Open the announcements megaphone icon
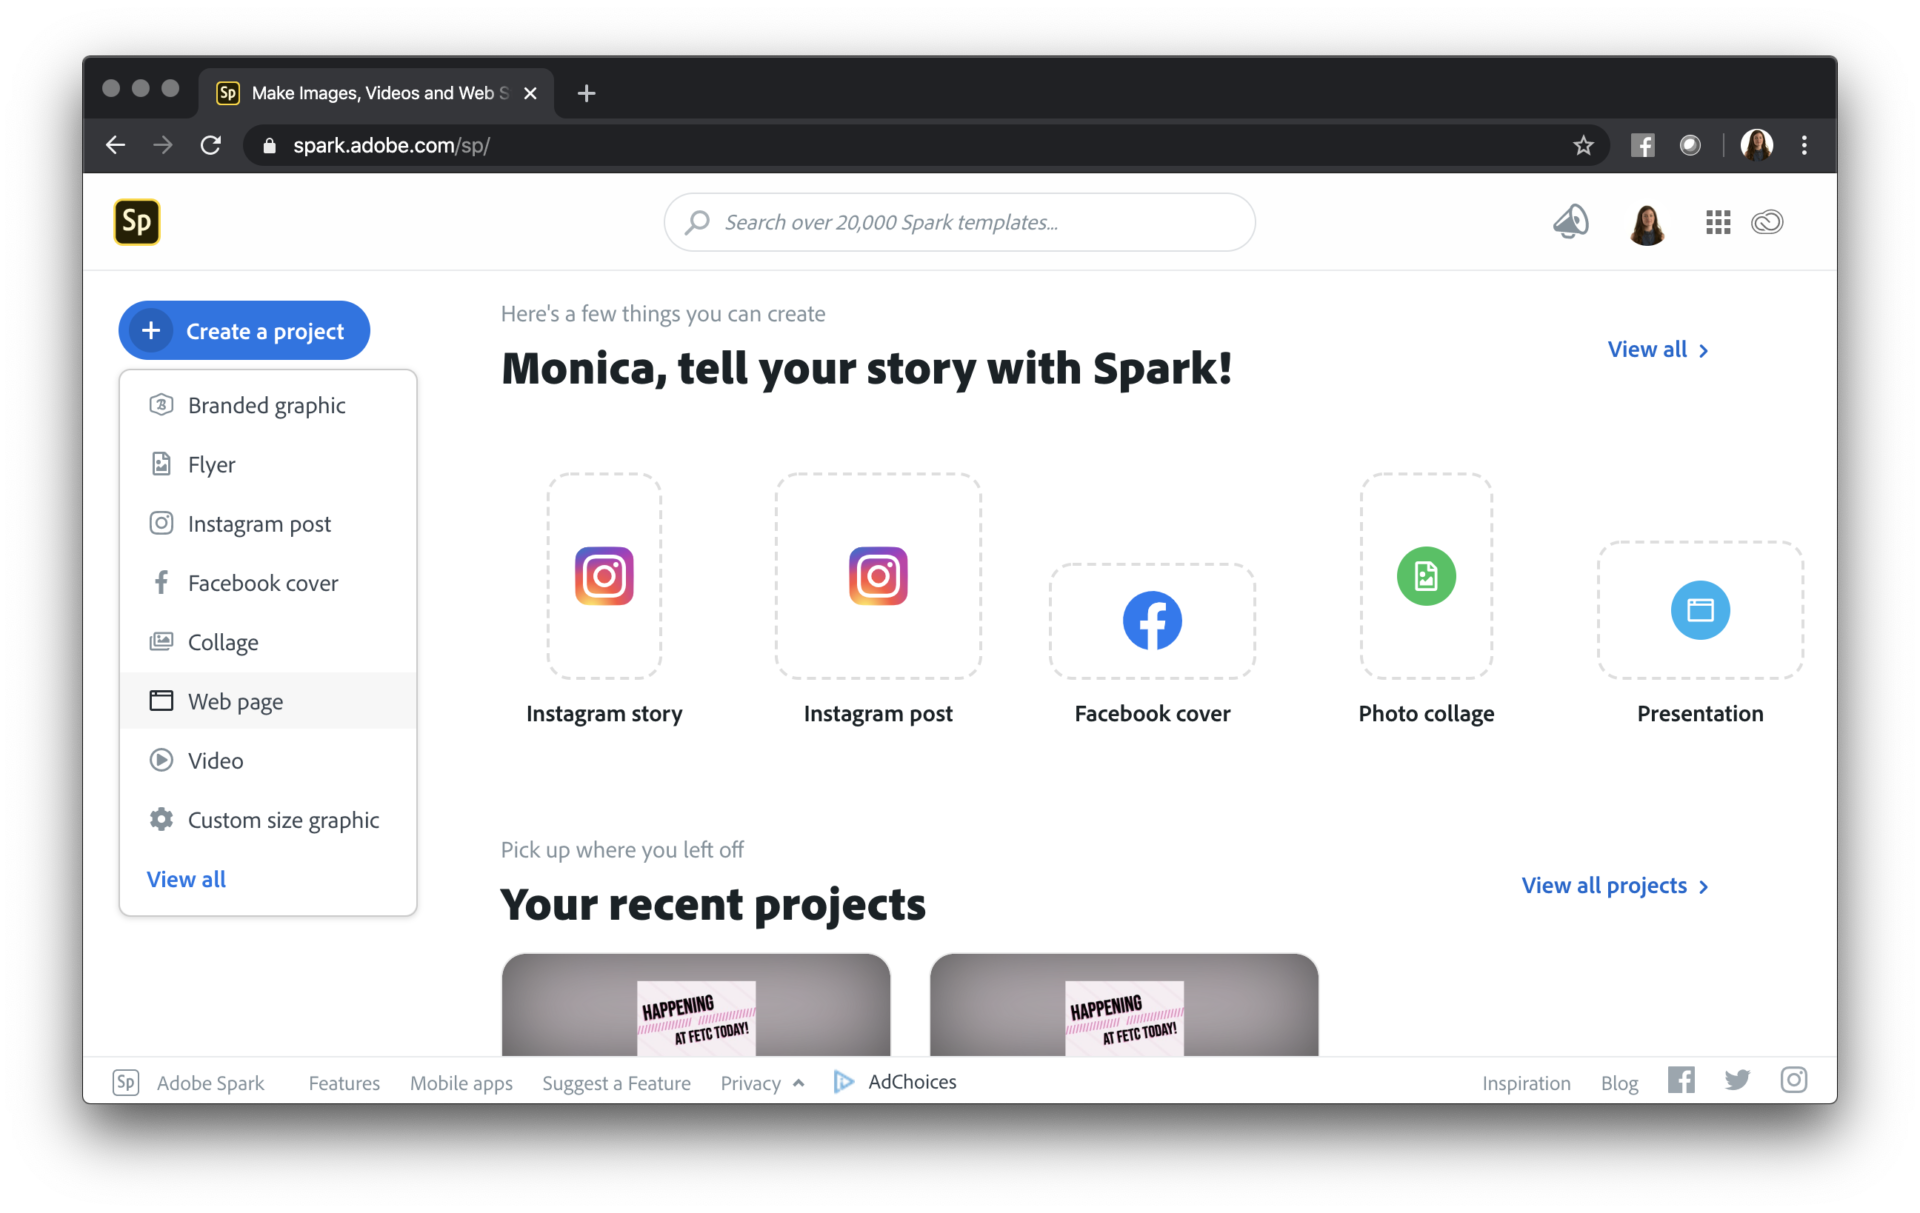Screen dimensions: 1920x1213 [x=1570, y=221]
